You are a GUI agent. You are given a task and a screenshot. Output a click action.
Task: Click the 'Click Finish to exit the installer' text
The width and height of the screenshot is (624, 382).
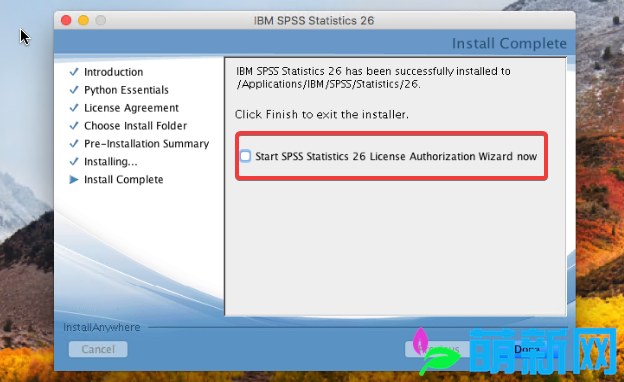tap(322, 115)
